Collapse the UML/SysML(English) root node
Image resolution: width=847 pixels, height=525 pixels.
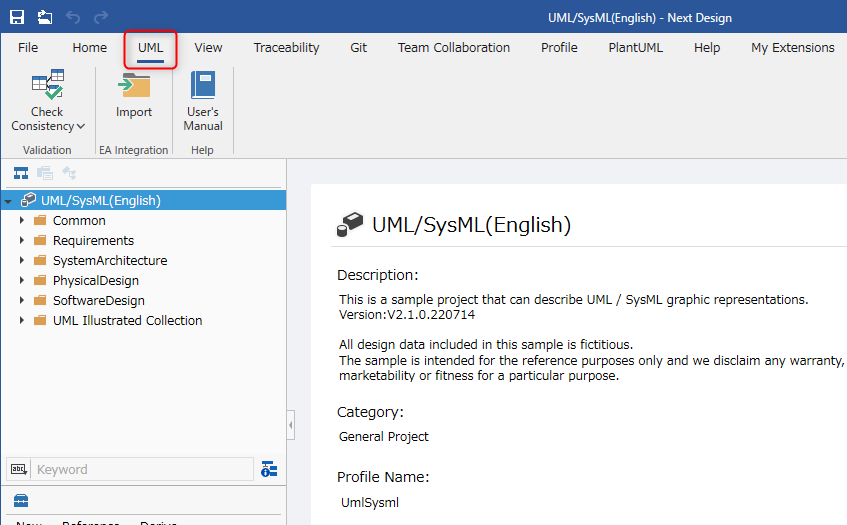[x=9, y=201]
